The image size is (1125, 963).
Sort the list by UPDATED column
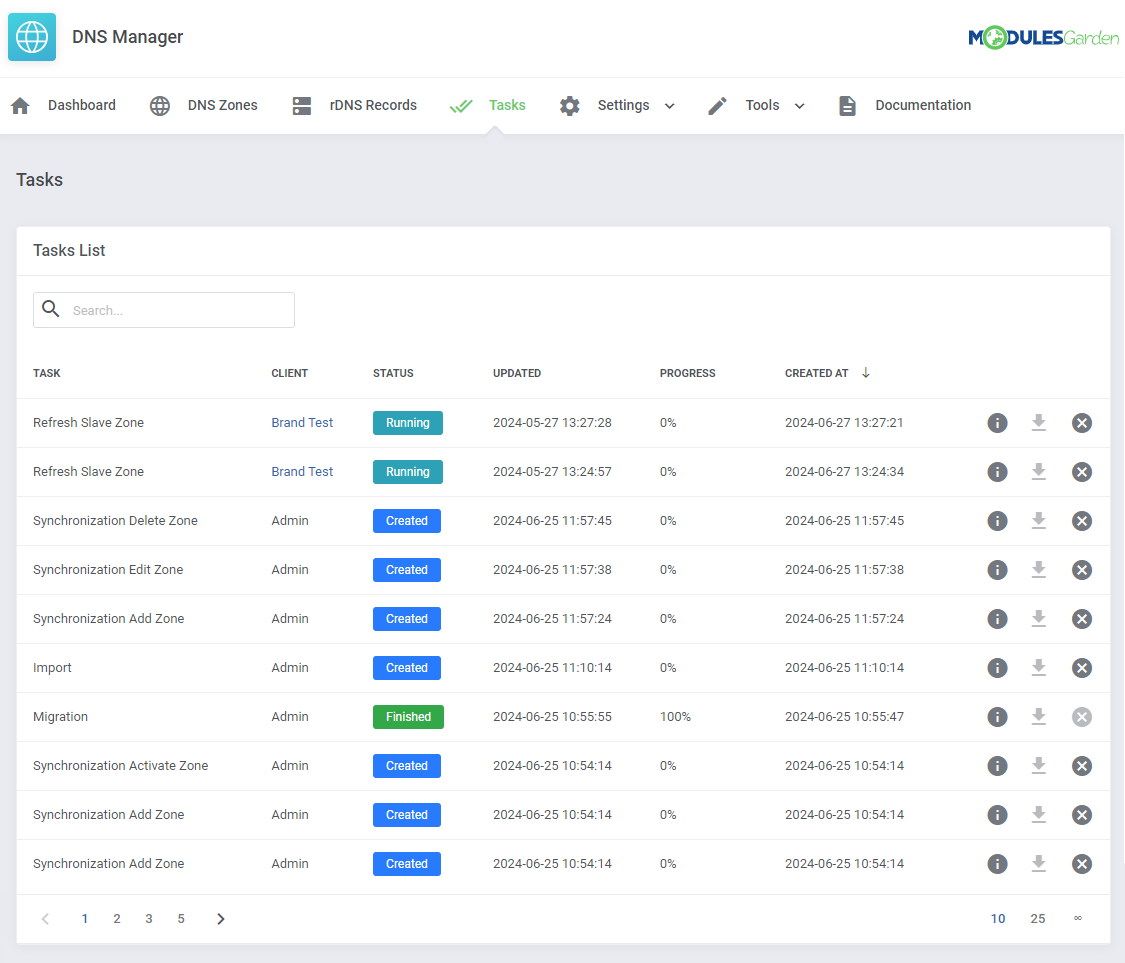point(517,373)
